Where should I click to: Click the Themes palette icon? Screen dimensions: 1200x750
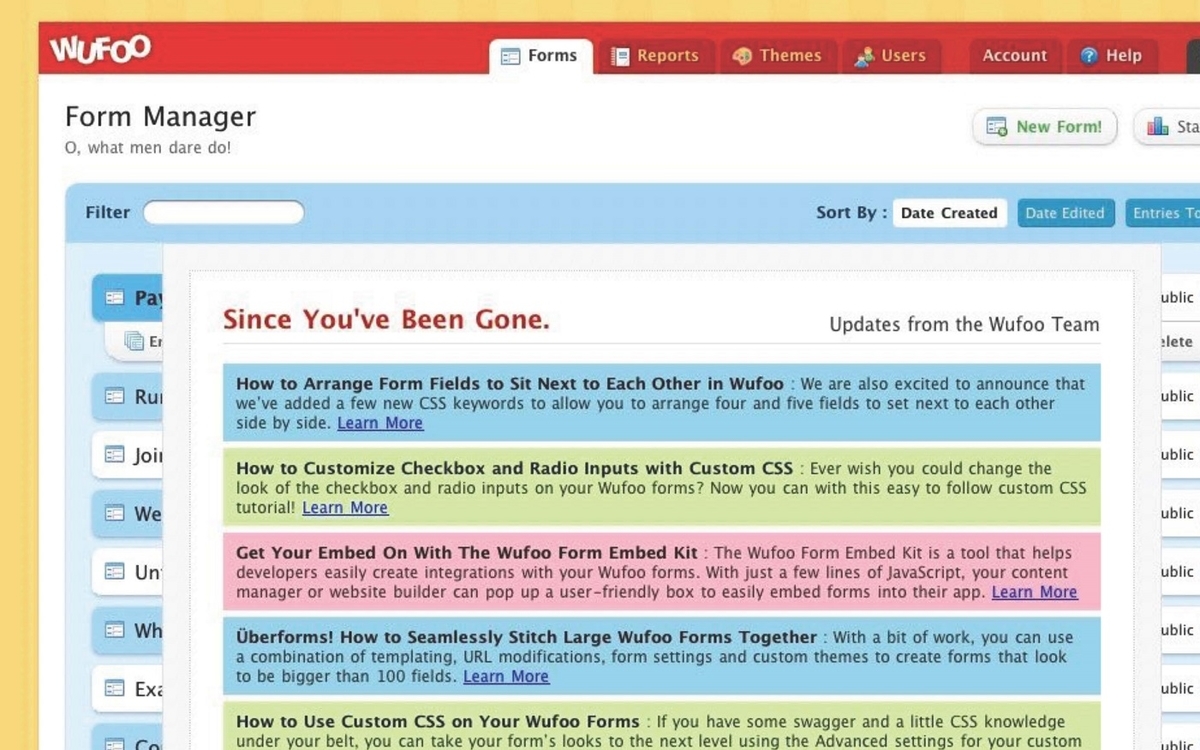742,56
